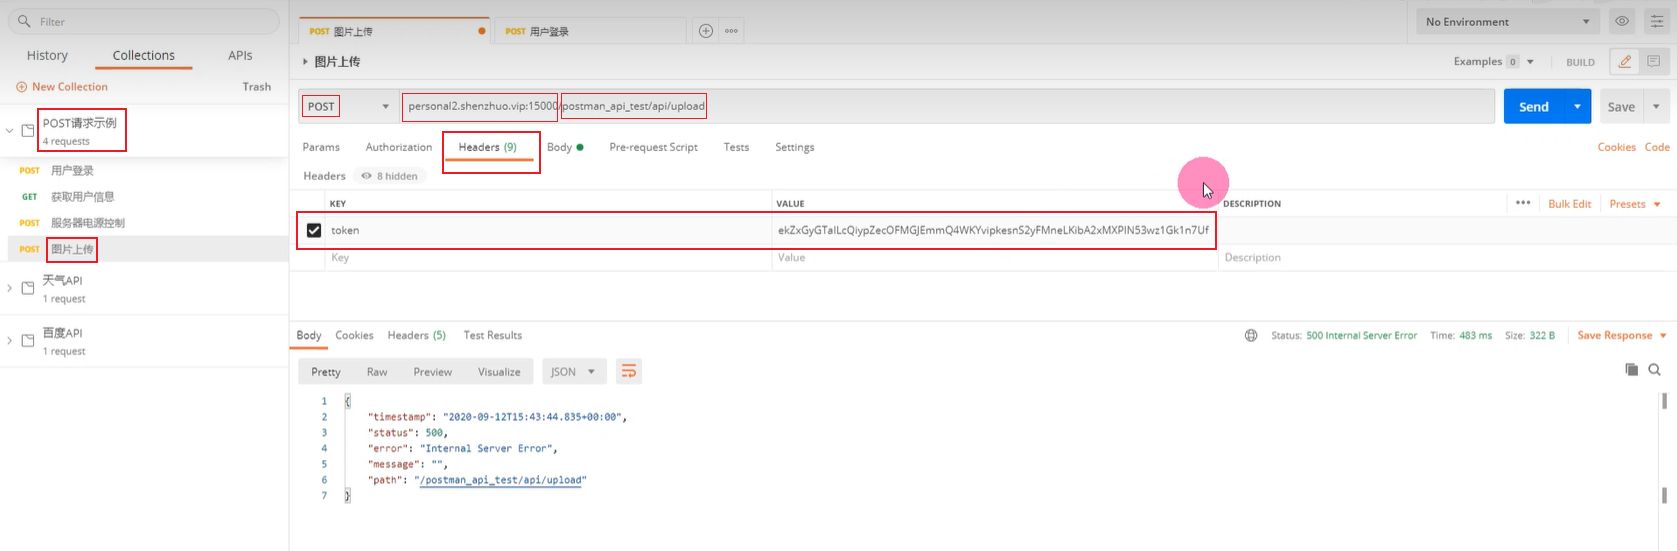
Task: Open the JSON format dropdown
Action: [573, 372]
